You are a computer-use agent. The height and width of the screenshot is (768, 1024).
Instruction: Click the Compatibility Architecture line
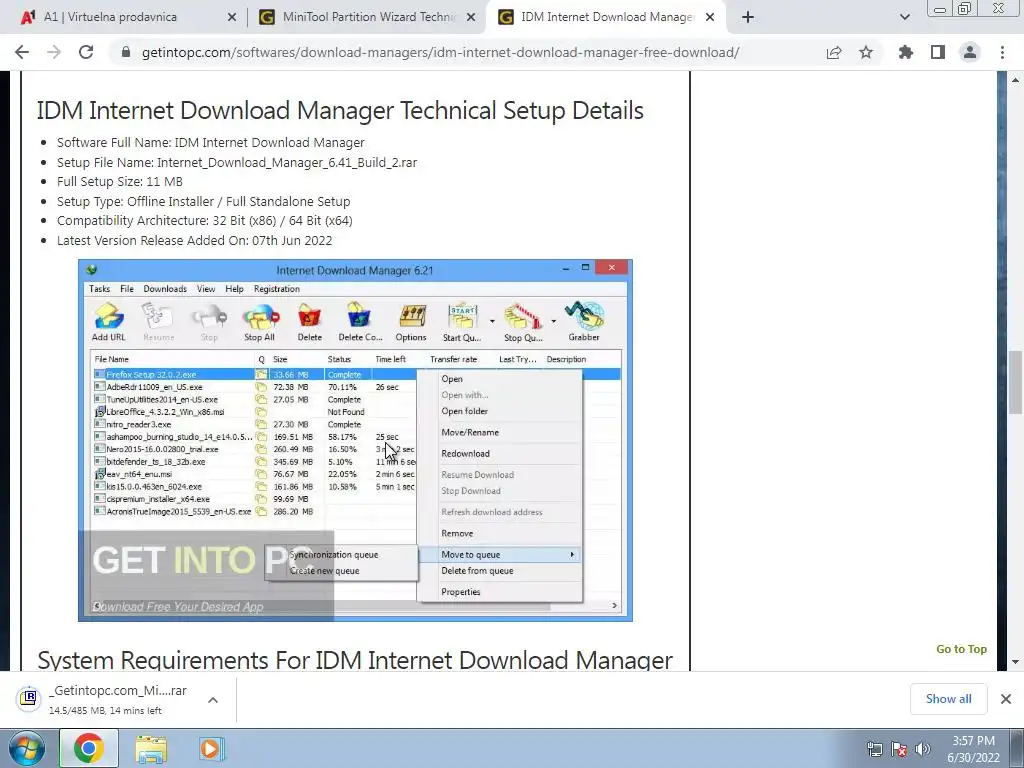point(204,221)
